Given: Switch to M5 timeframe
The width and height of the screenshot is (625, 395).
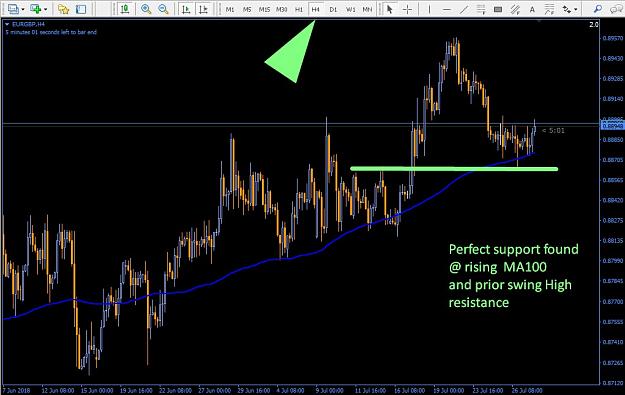Looking at the screenshot, I should point(247,9).
